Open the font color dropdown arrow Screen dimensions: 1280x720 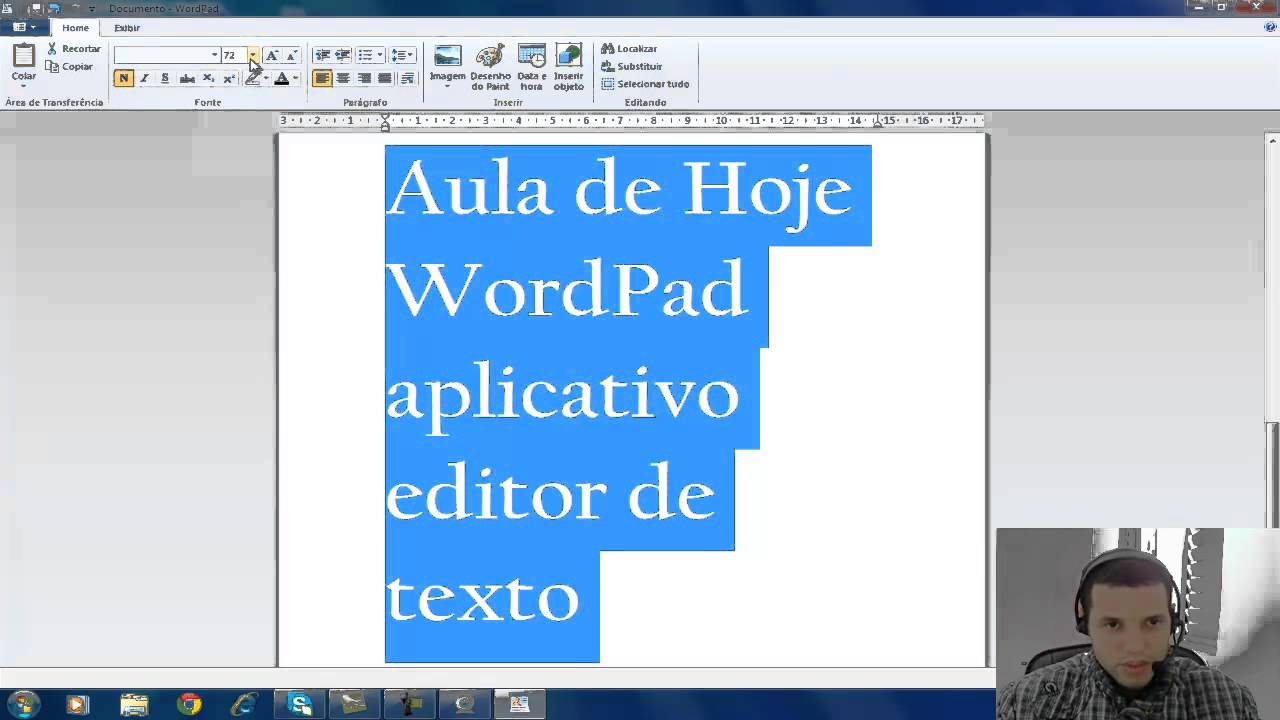[295, 78]
